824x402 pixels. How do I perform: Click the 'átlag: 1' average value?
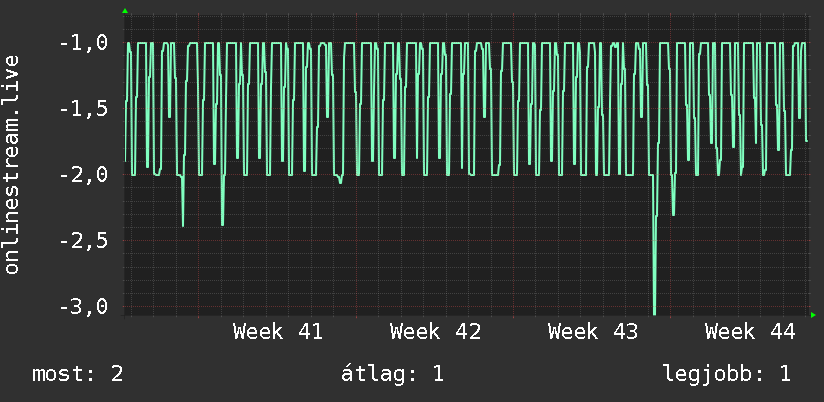click(392, 374)
